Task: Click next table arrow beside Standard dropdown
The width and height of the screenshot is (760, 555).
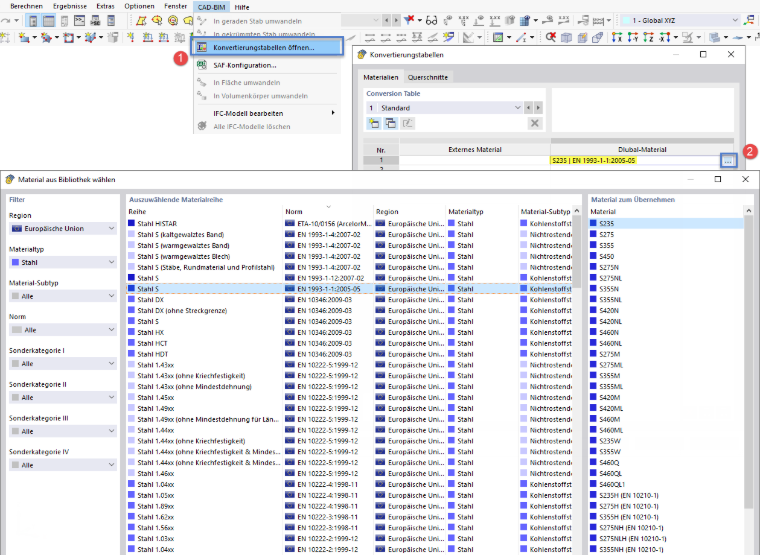Action: click(x=538, y=108)
